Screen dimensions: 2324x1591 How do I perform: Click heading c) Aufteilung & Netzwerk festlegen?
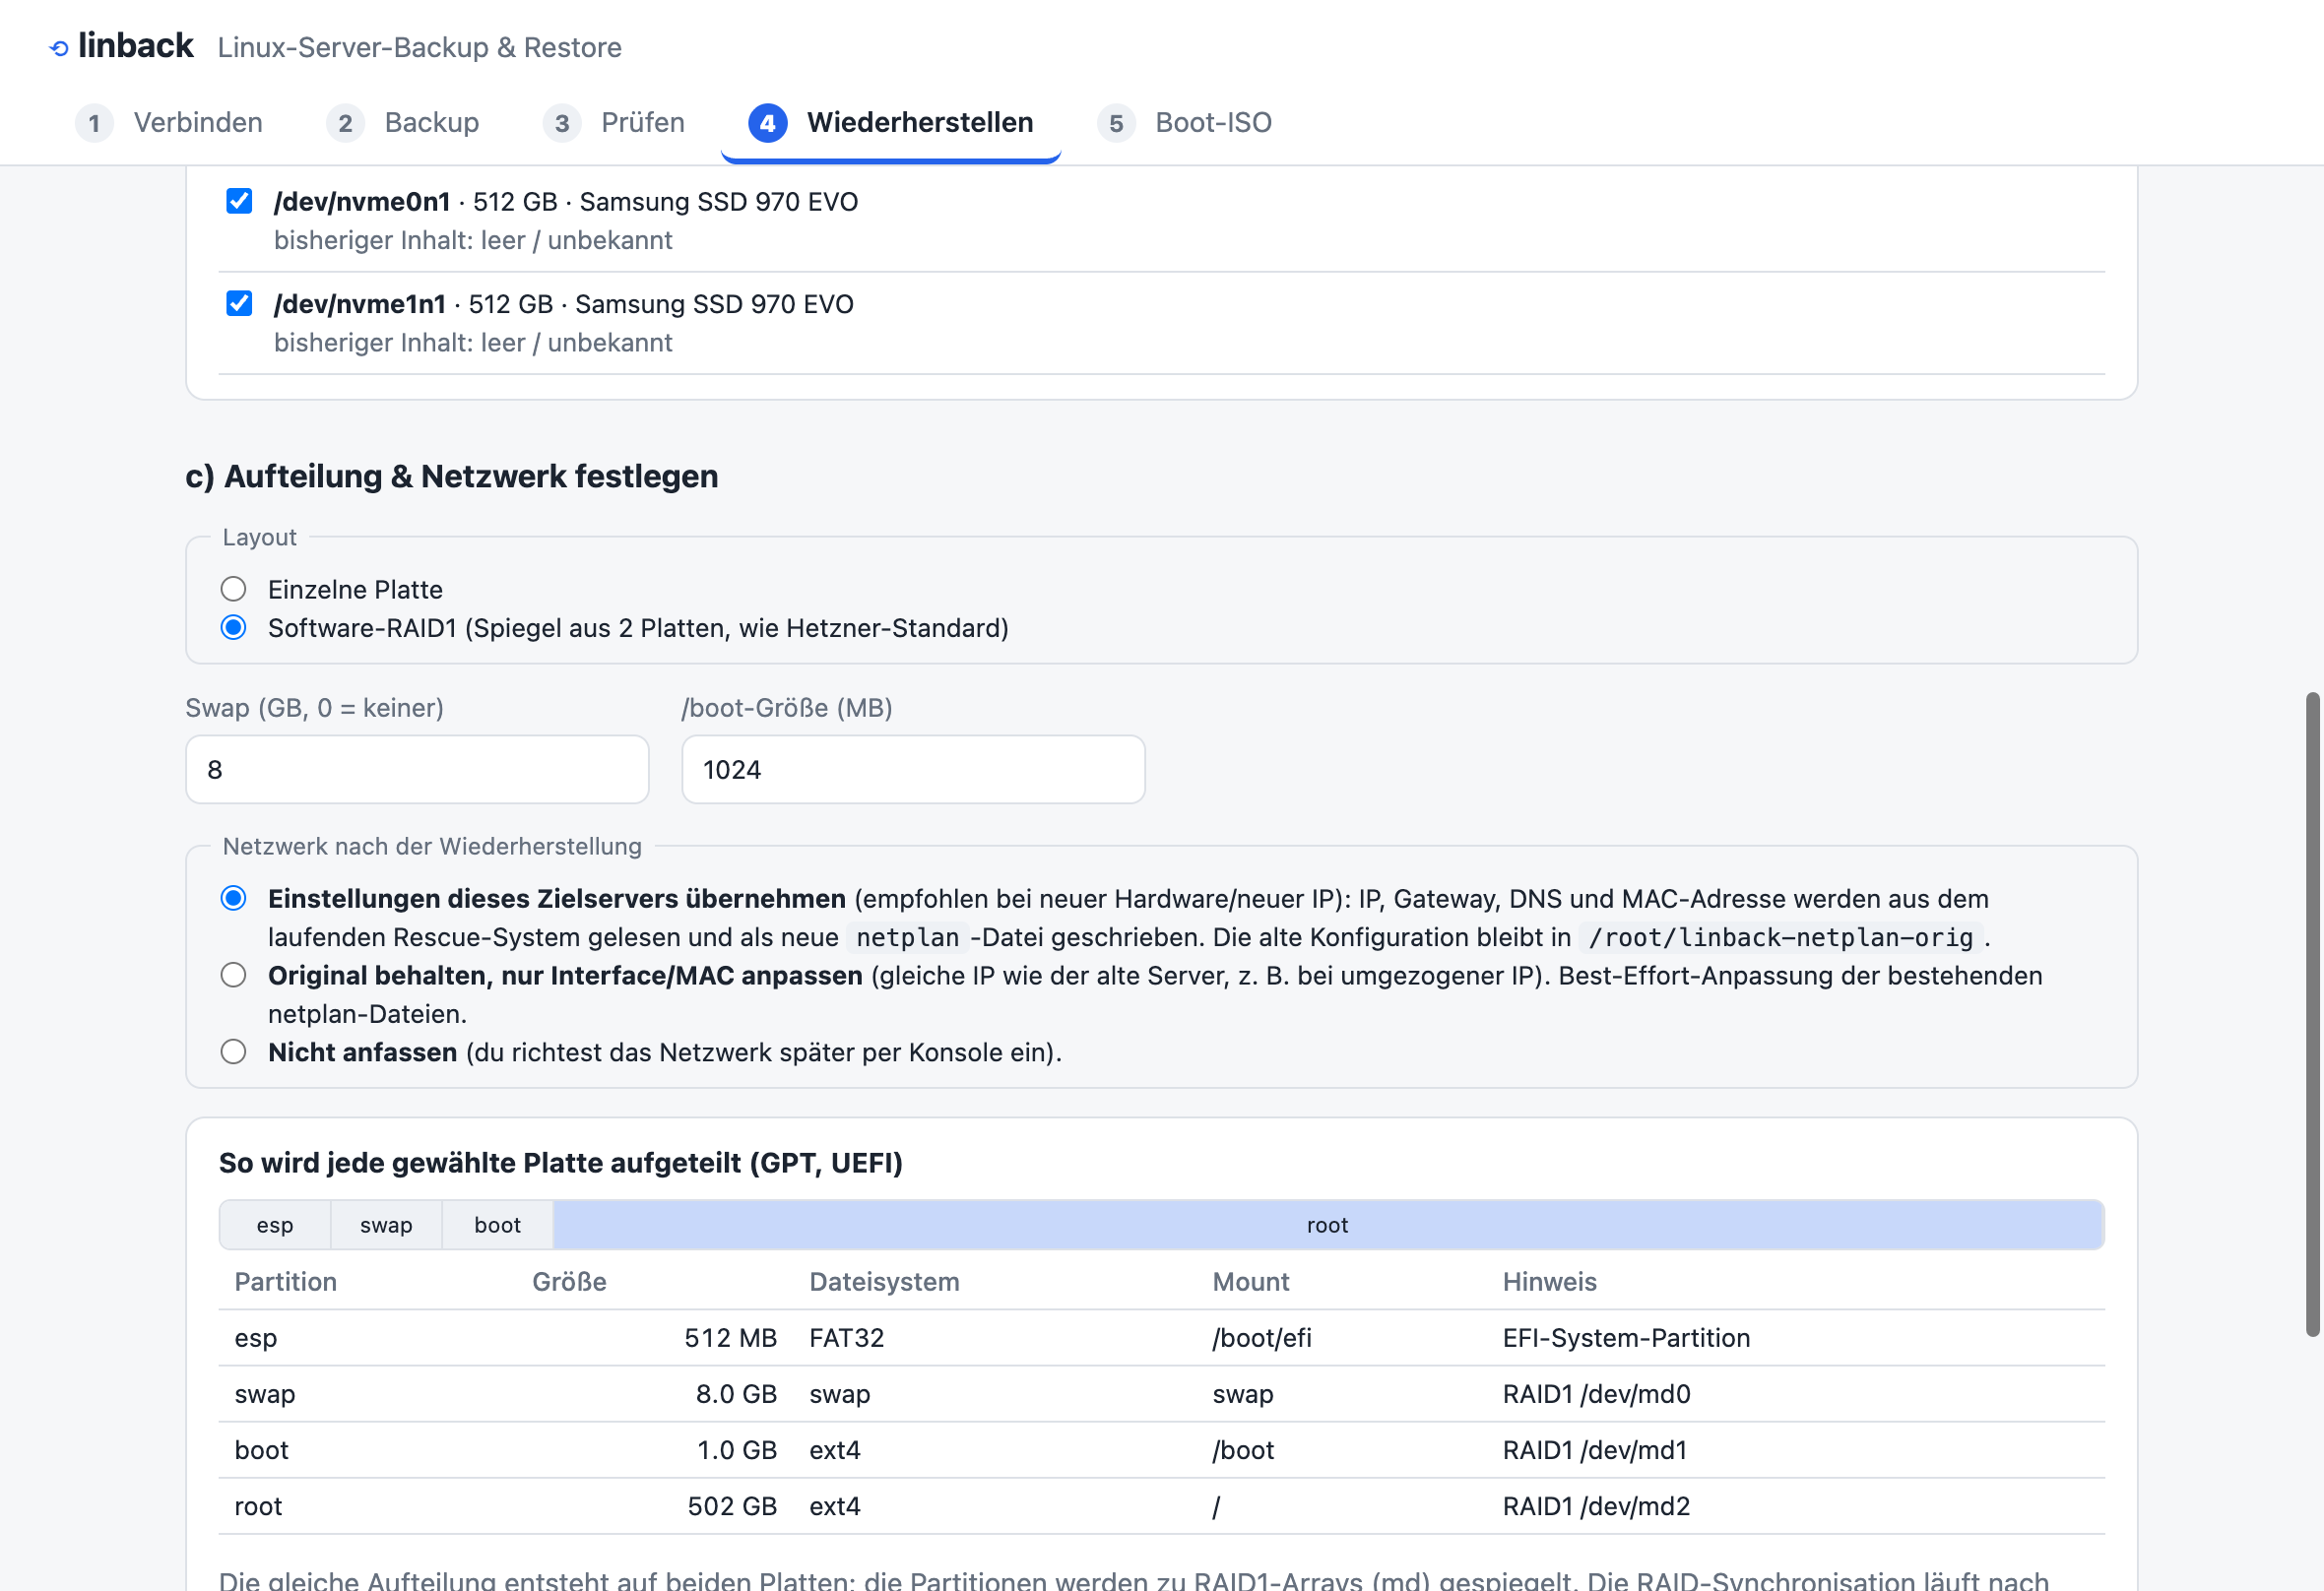click(452, 476)
